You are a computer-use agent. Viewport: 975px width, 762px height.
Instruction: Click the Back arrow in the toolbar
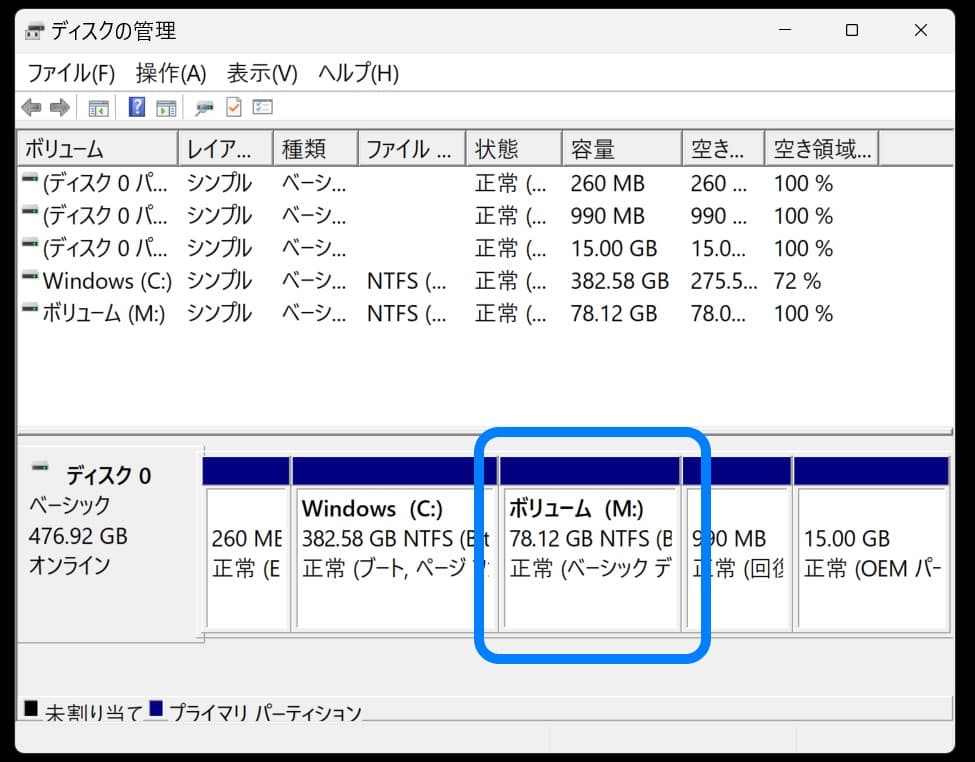31,108
